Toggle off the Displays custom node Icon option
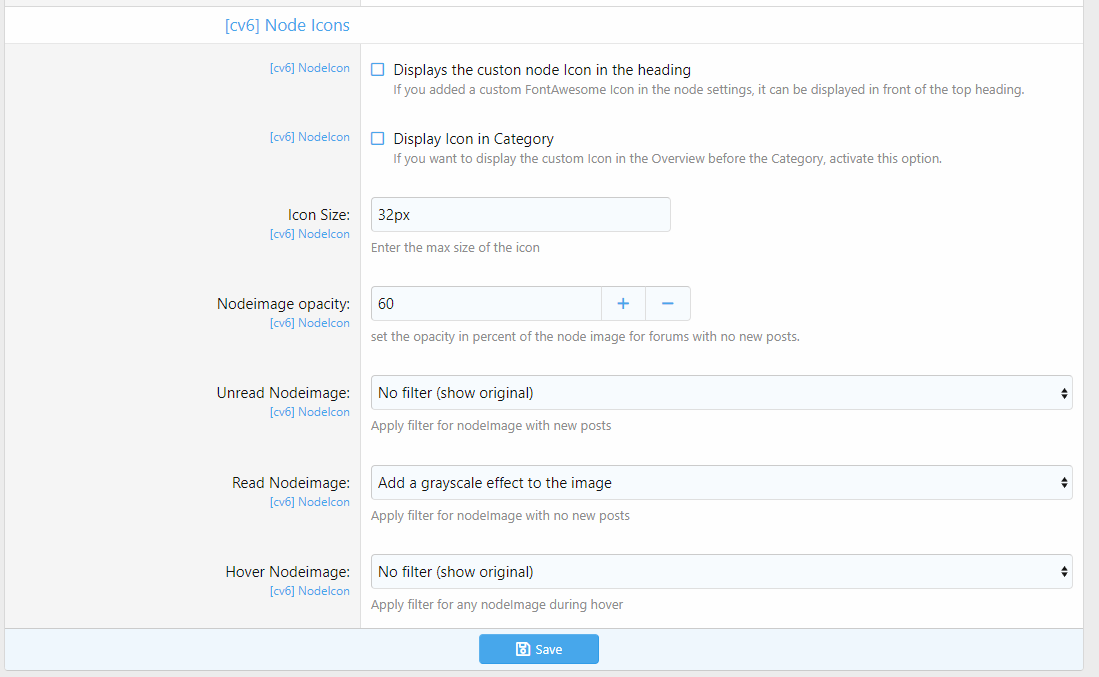 pyautogui.click(x=377, y=69)
